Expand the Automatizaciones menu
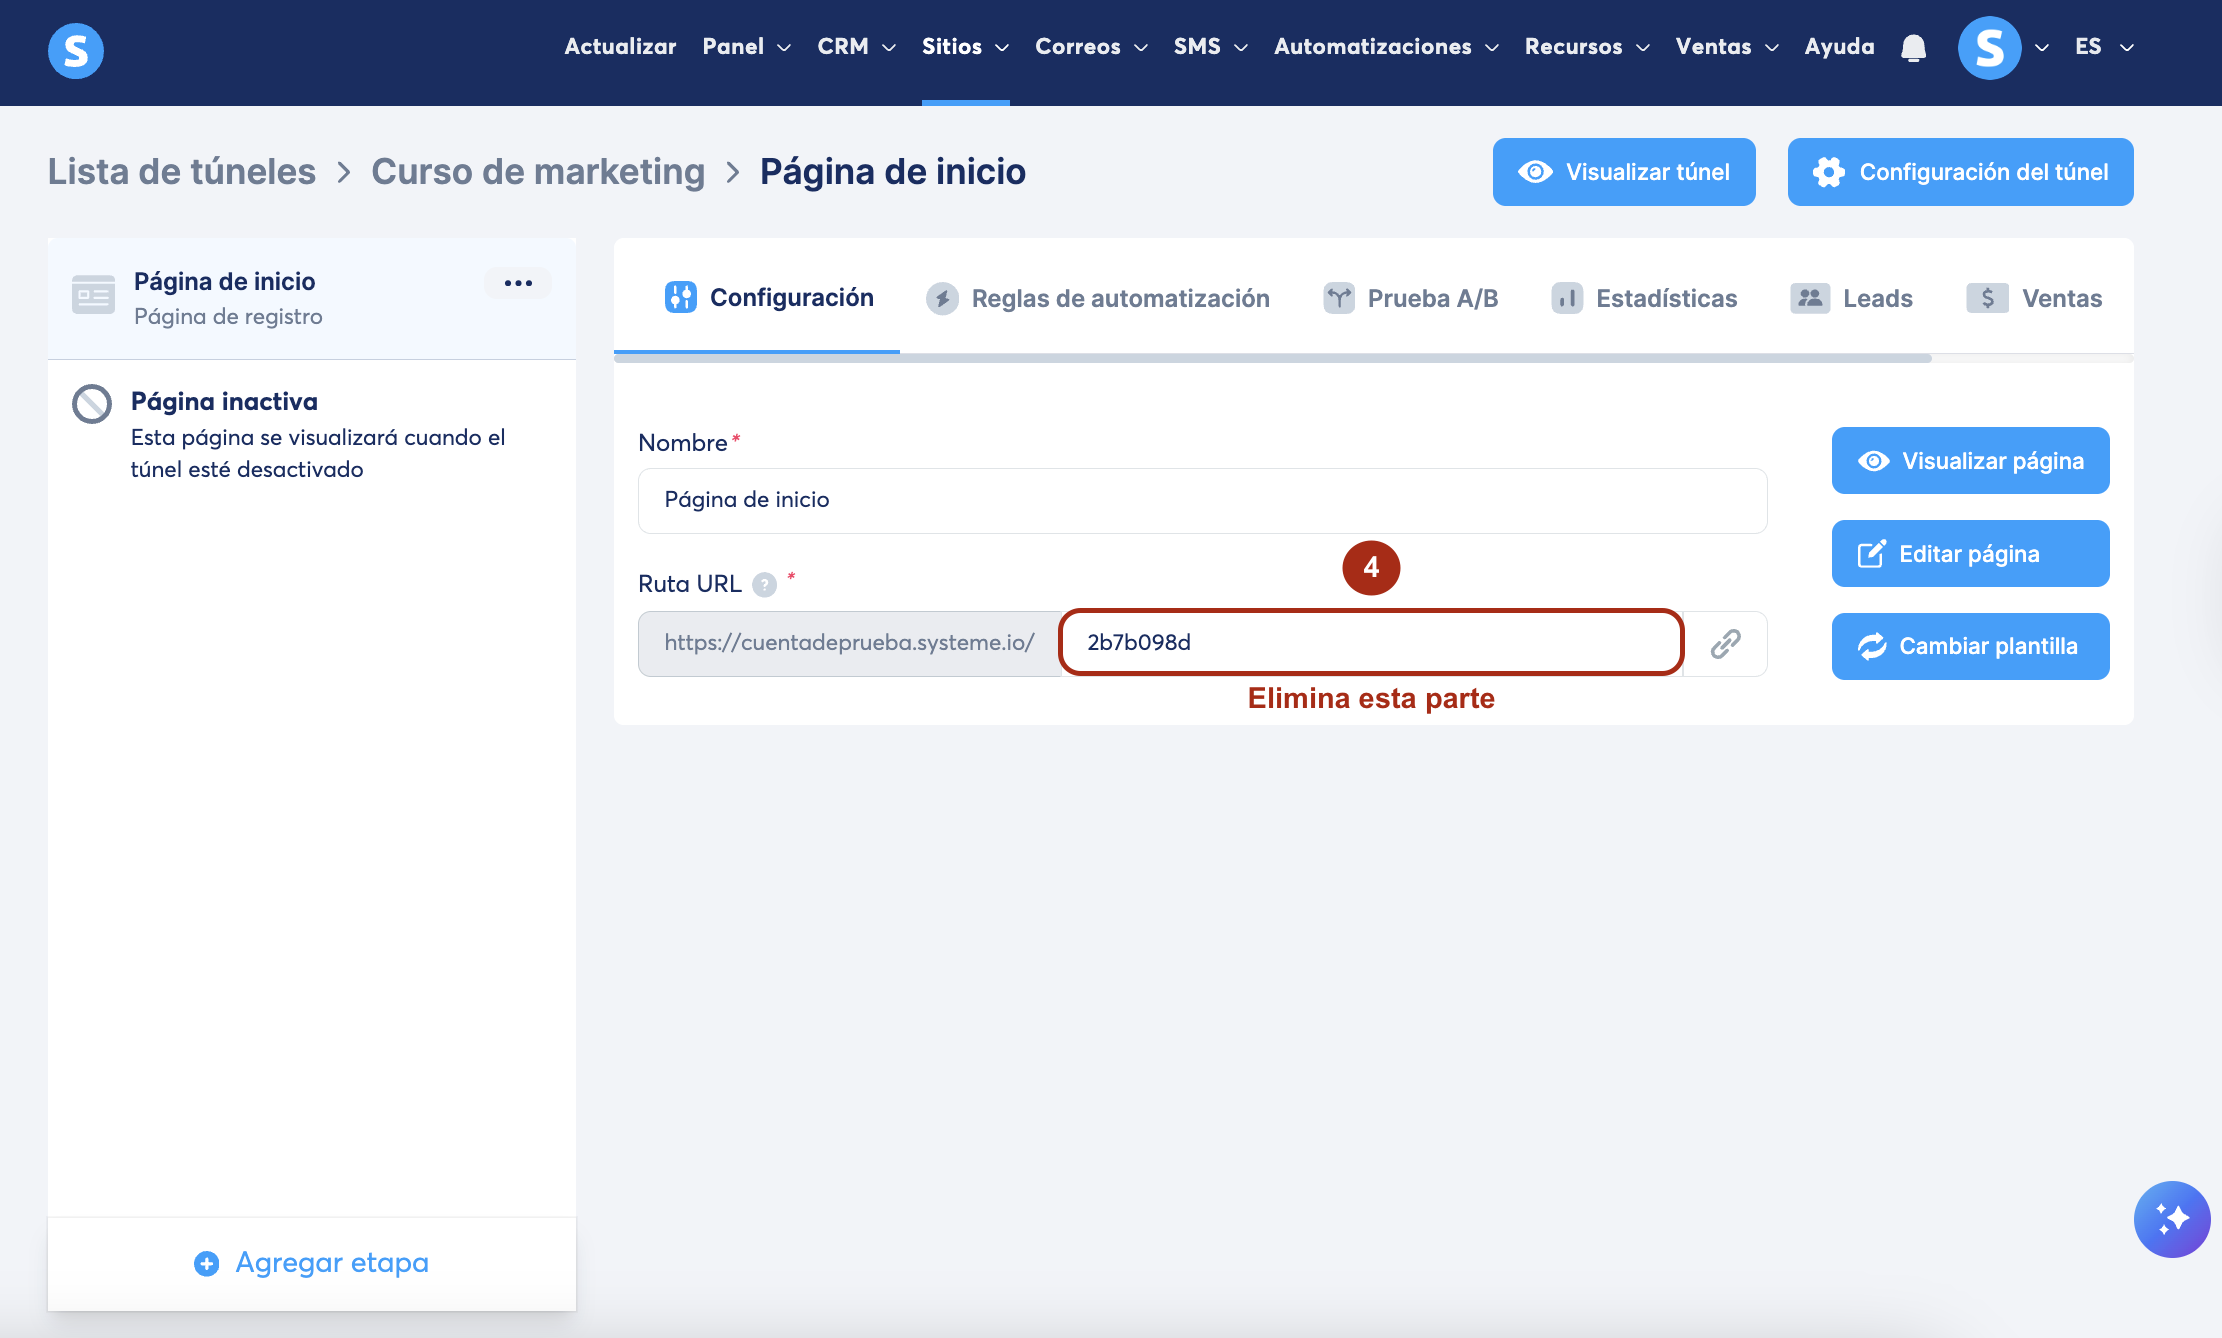 [x=1385, y=47]
